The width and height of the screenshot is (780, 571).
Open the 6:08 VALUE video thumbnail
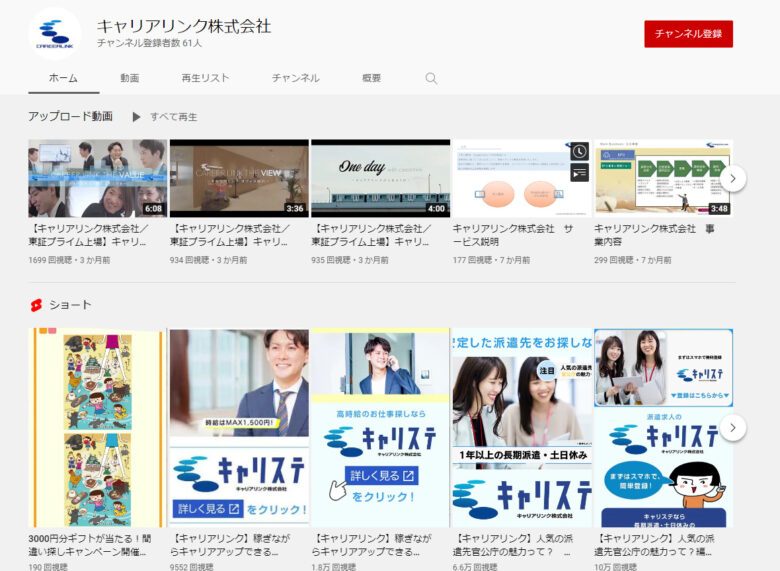coord(98,178)
